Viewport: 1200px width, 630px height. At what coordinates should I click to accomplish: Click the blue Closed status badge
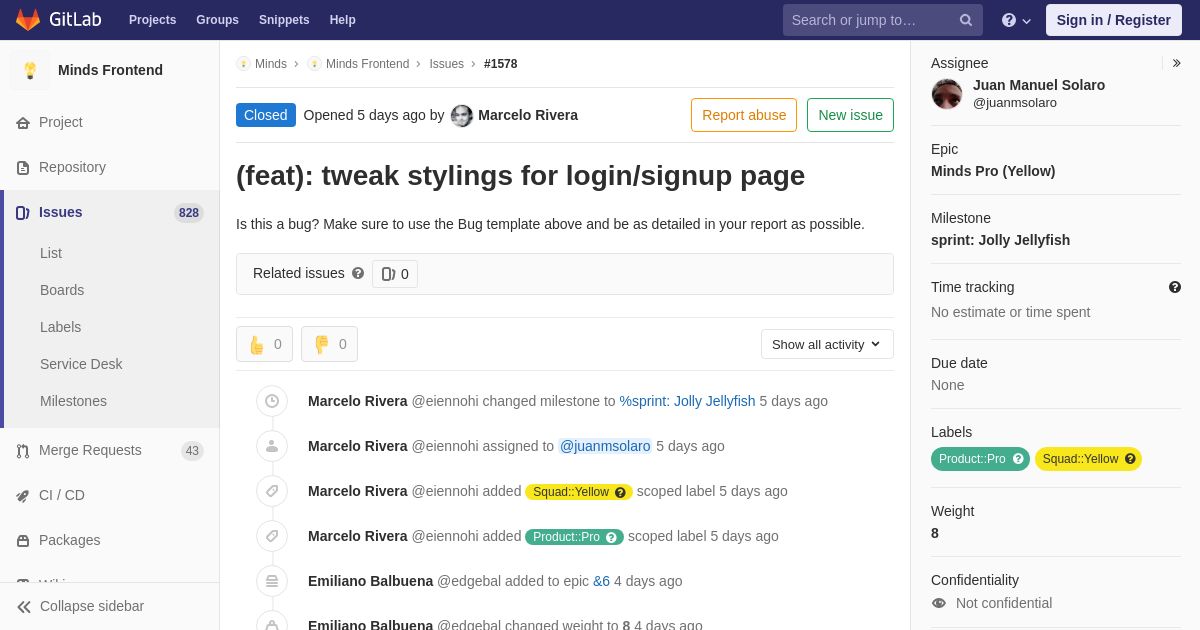pyautogui.click(x=266, y=115)
